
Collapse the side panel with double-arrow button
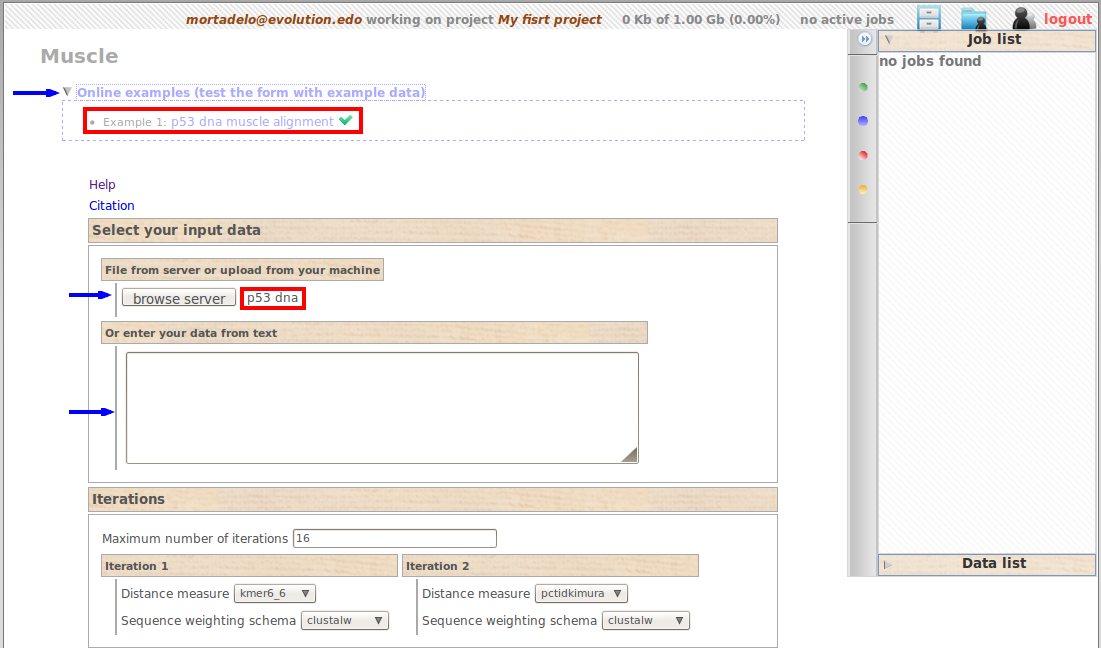tap(863, 39)
